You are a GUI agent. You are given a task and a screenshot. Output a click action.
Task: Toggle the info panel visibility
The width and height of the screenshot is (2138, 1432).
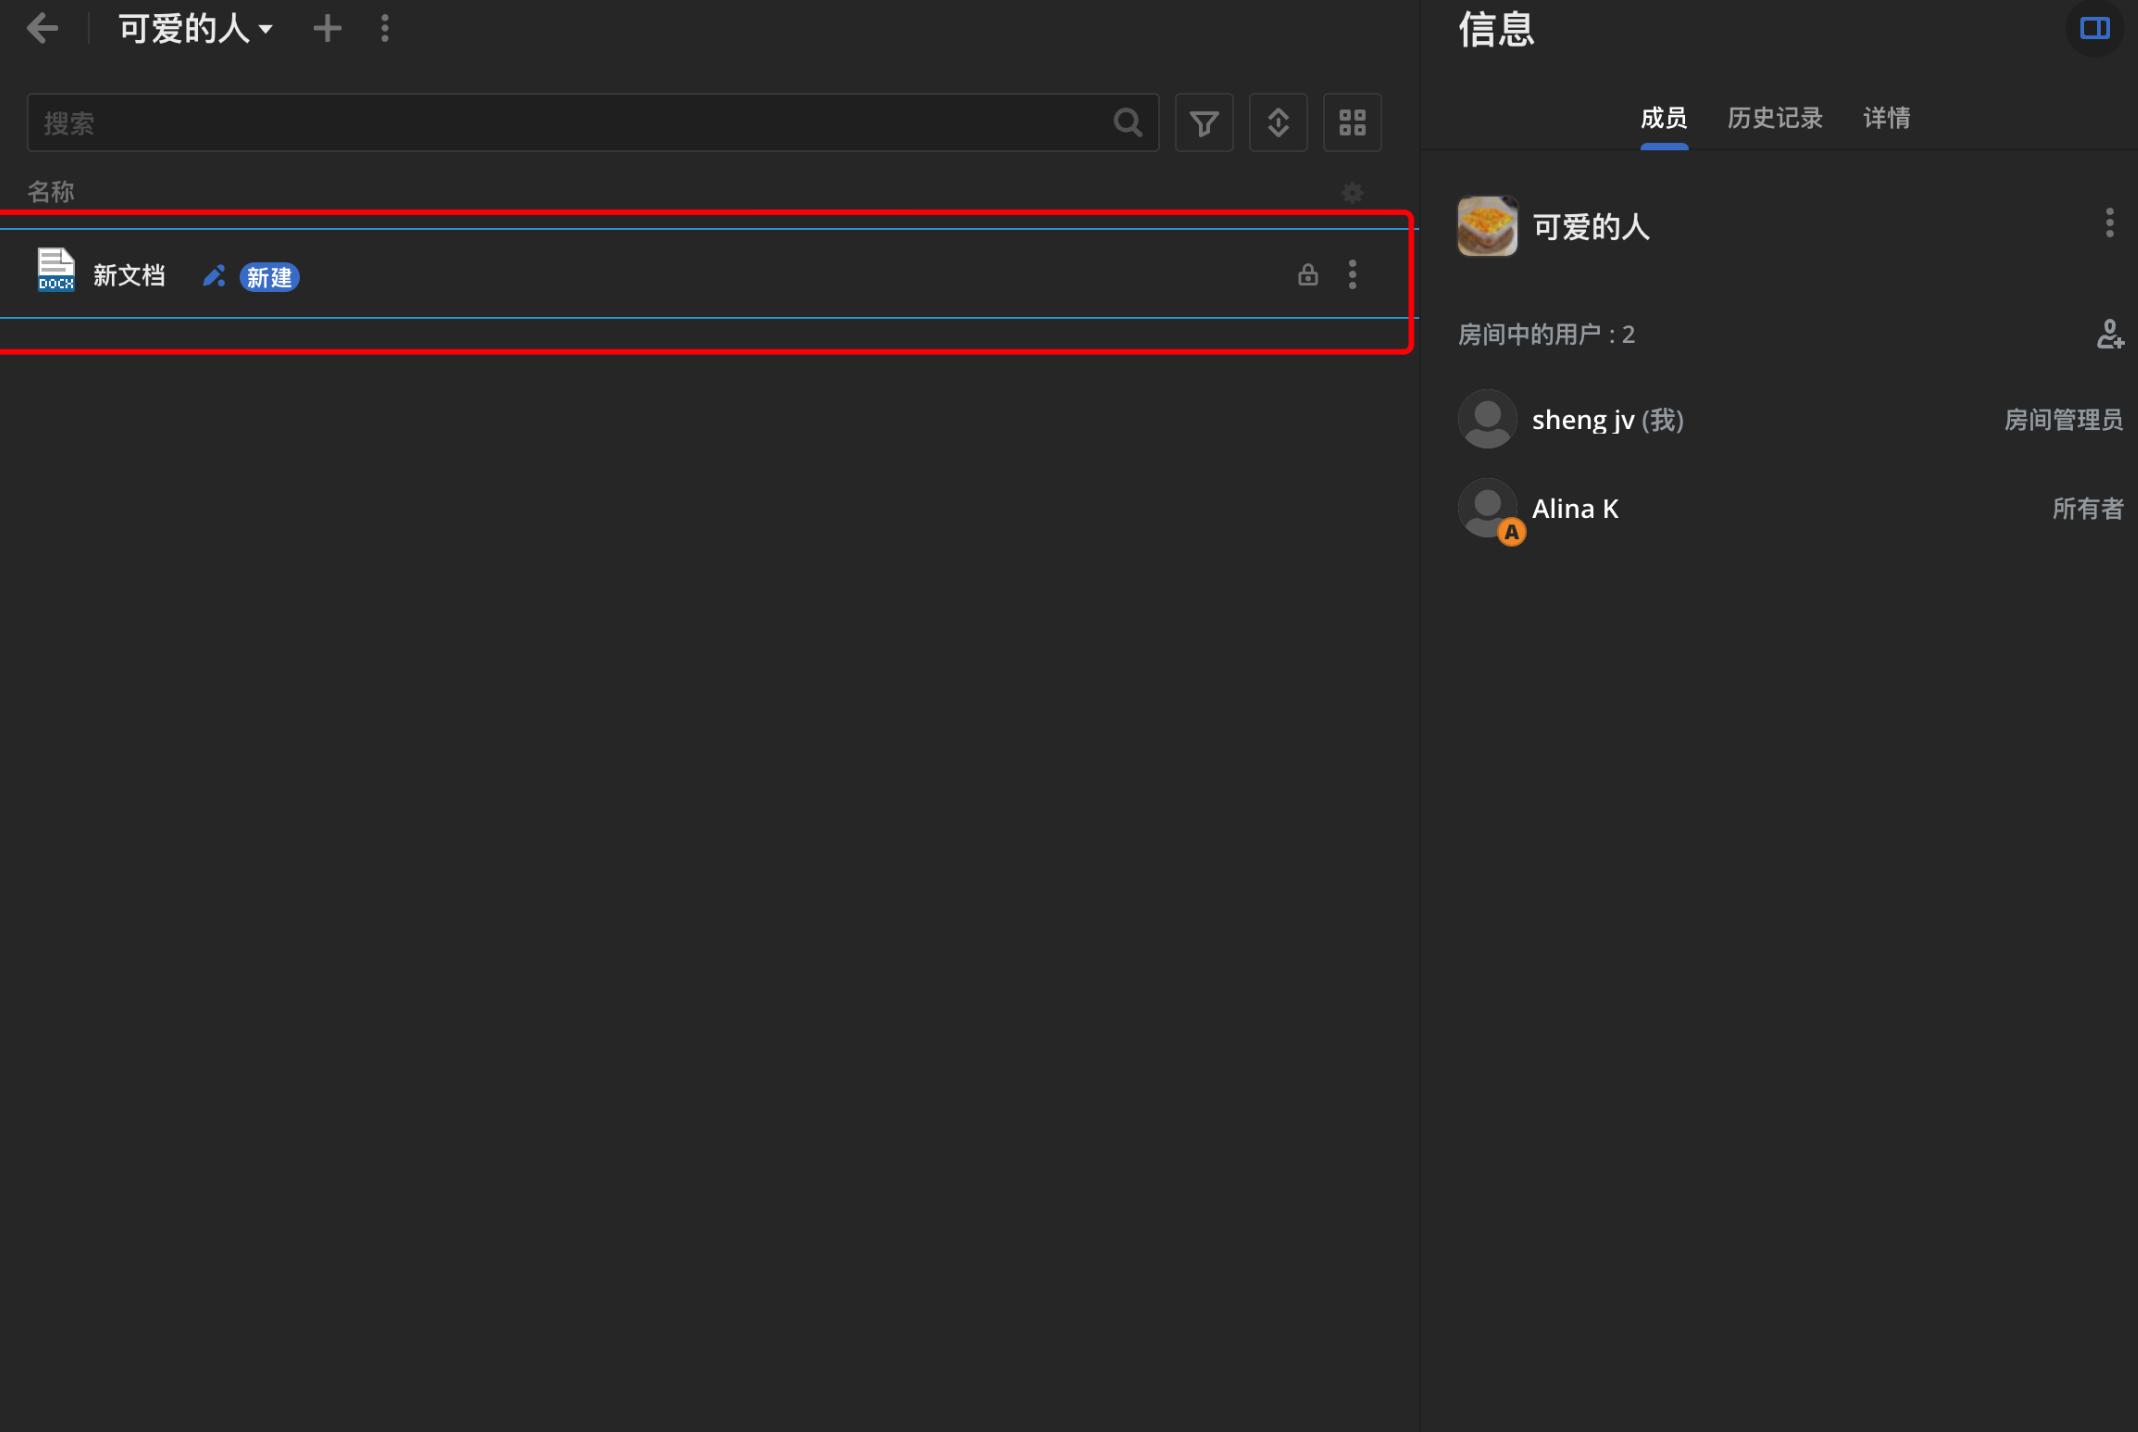pyautogui.click(x=2094, y=28)
